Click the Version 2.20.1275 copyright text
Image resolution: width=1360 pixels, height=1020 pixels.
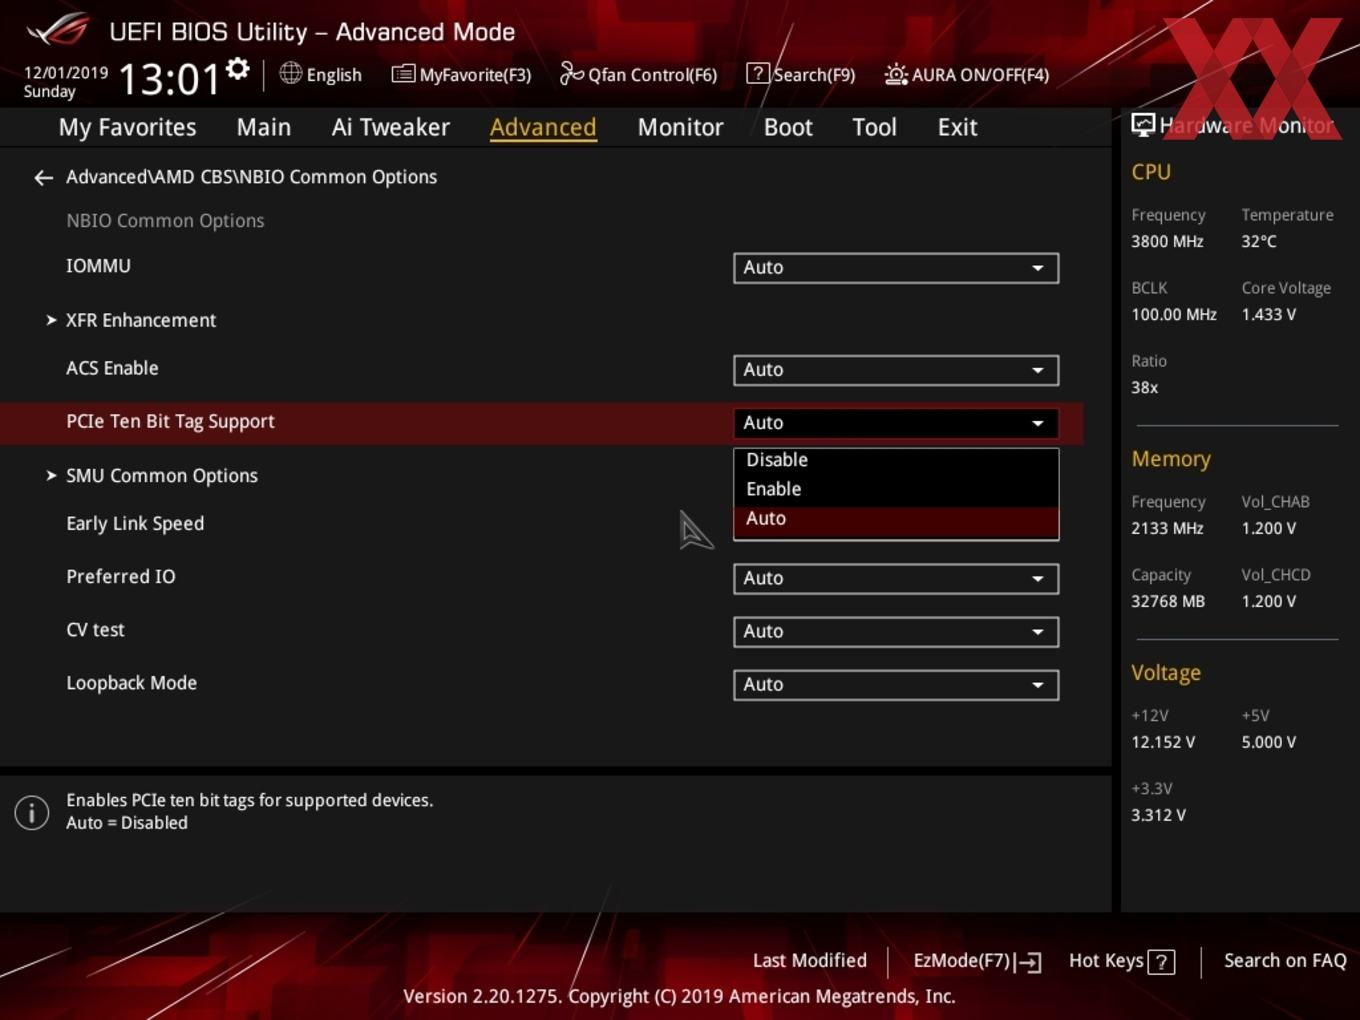pos(679,997)
